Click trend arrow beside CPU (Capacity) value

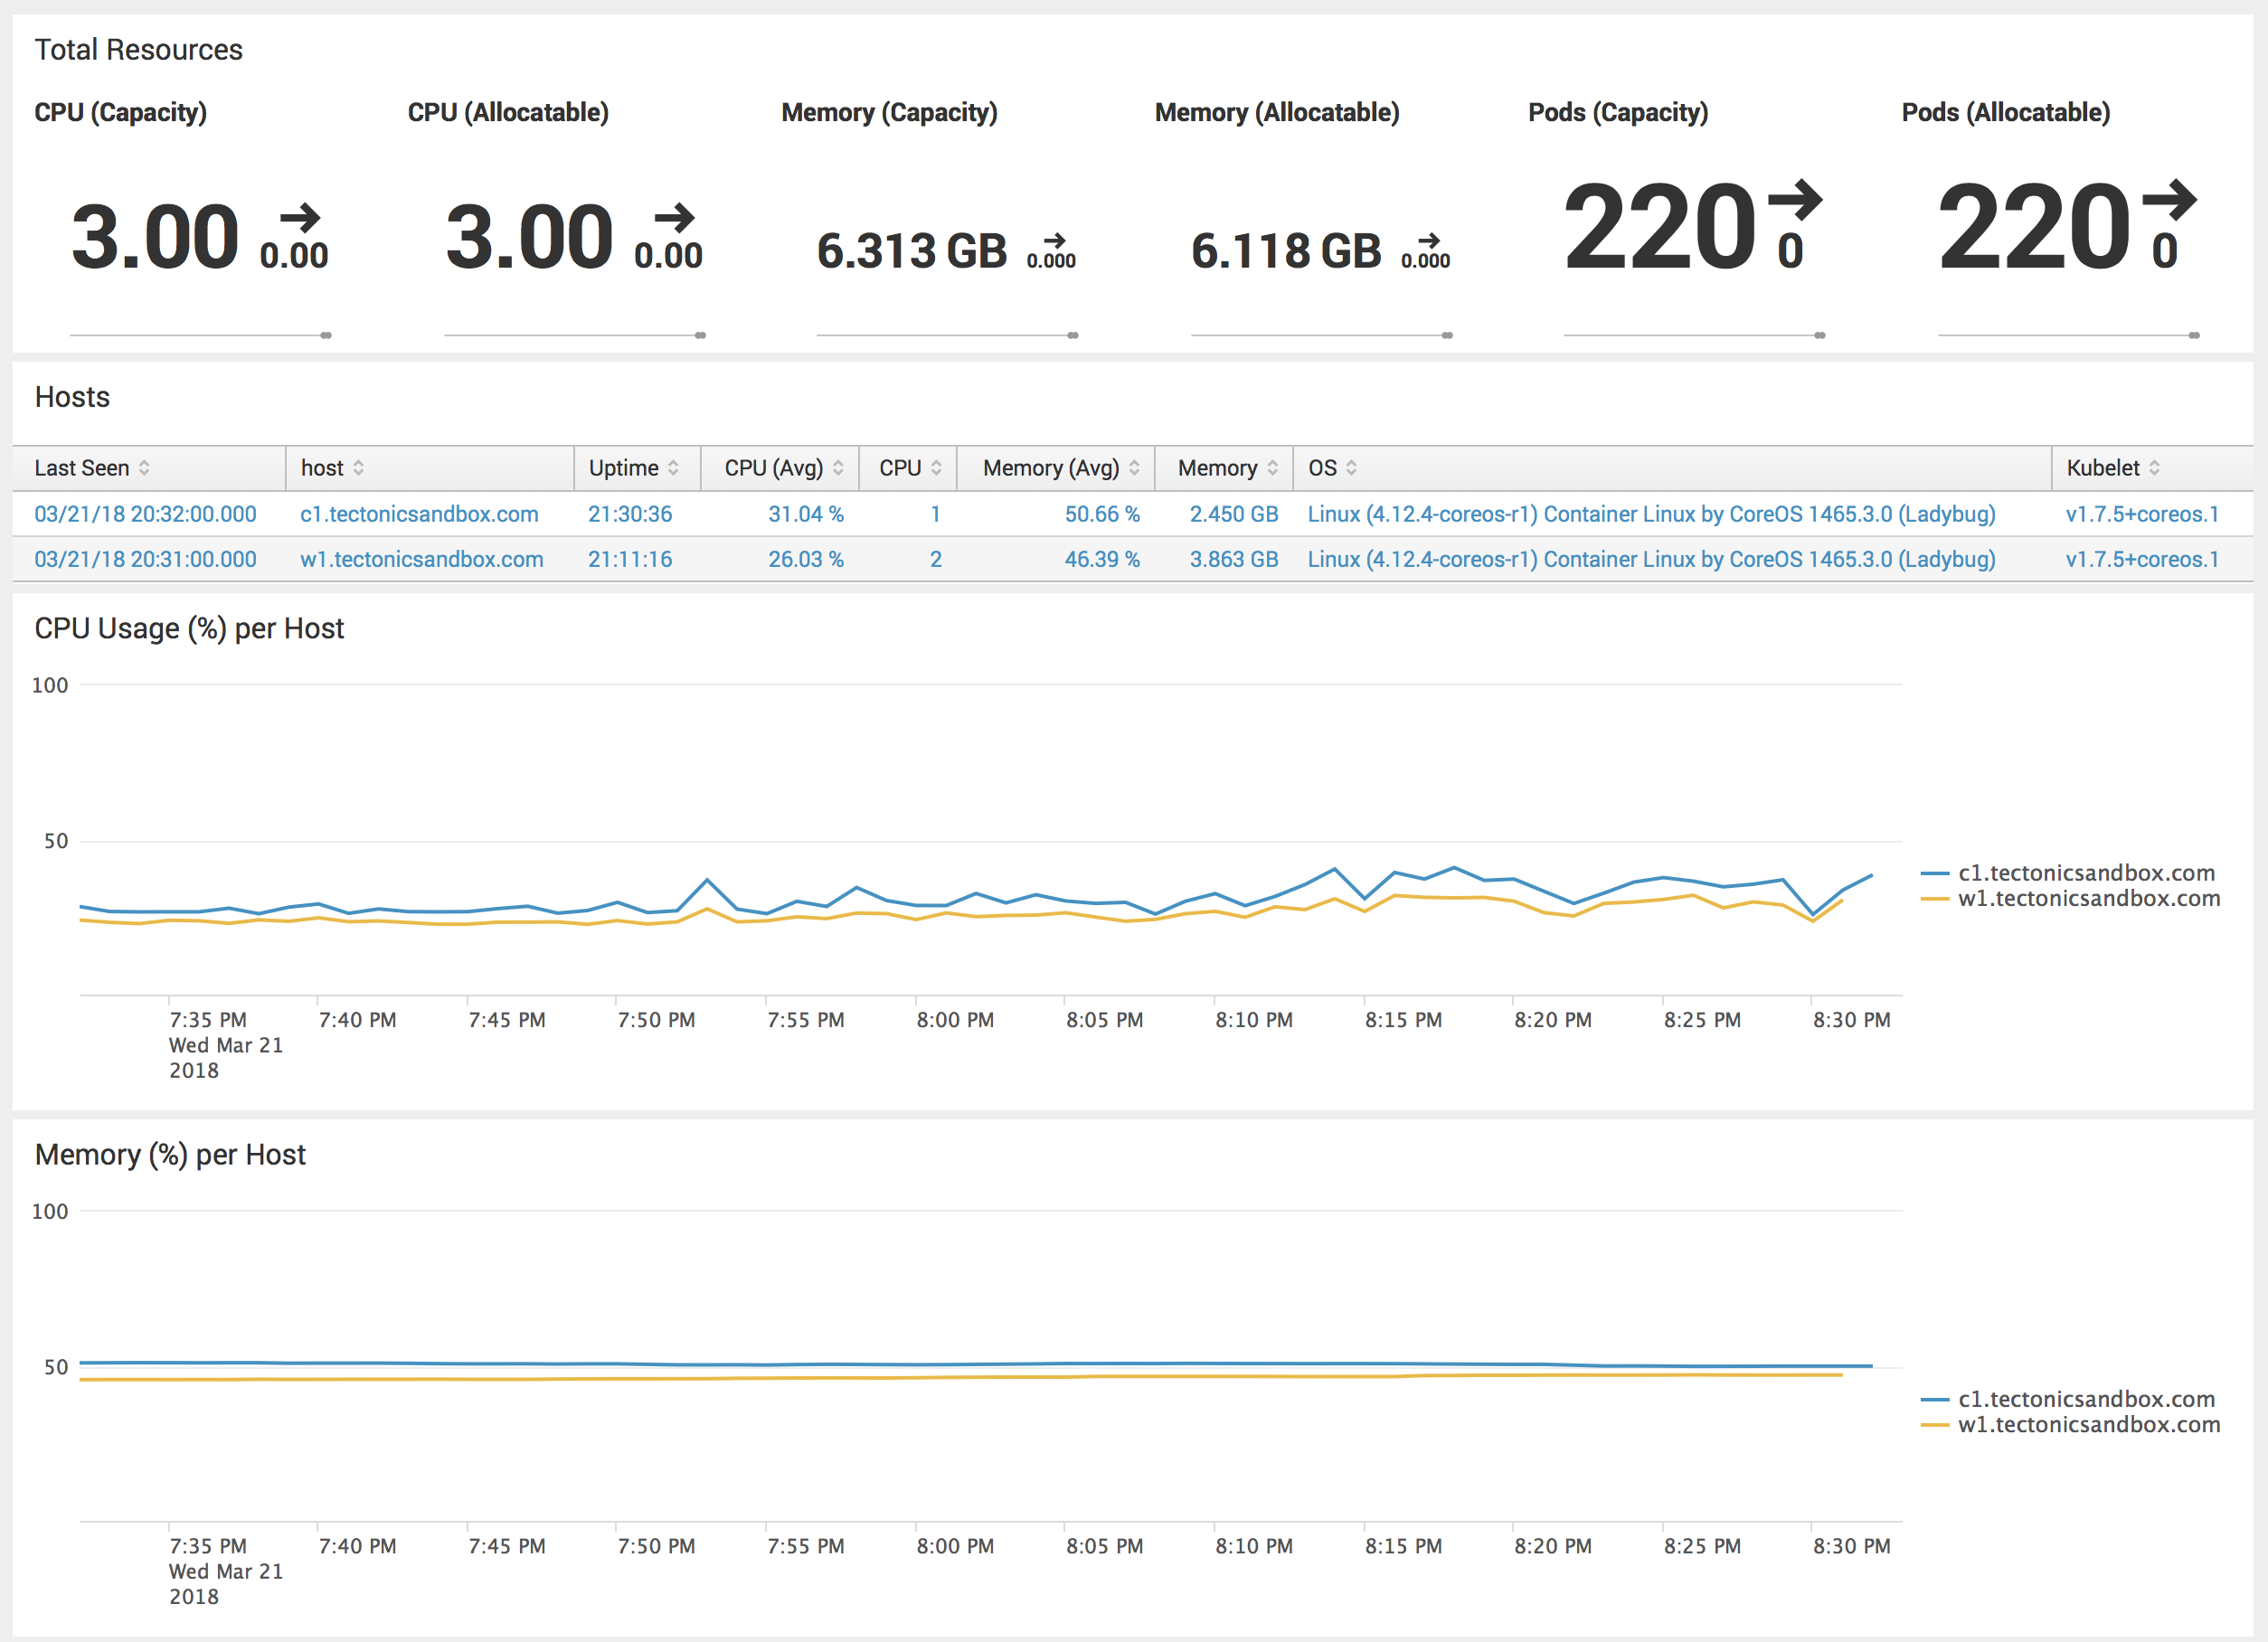pyautogui.click(x=300, y=218)
